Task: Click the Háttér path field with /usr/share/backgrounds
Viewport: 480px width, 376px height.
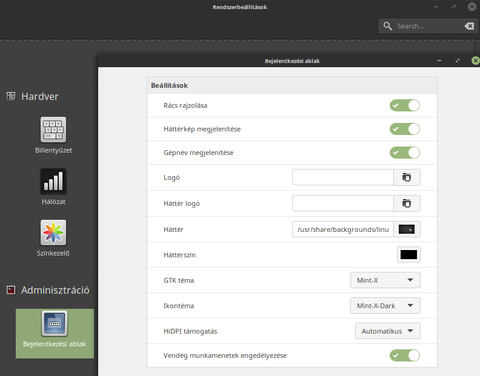Action: tap(343, 229)
